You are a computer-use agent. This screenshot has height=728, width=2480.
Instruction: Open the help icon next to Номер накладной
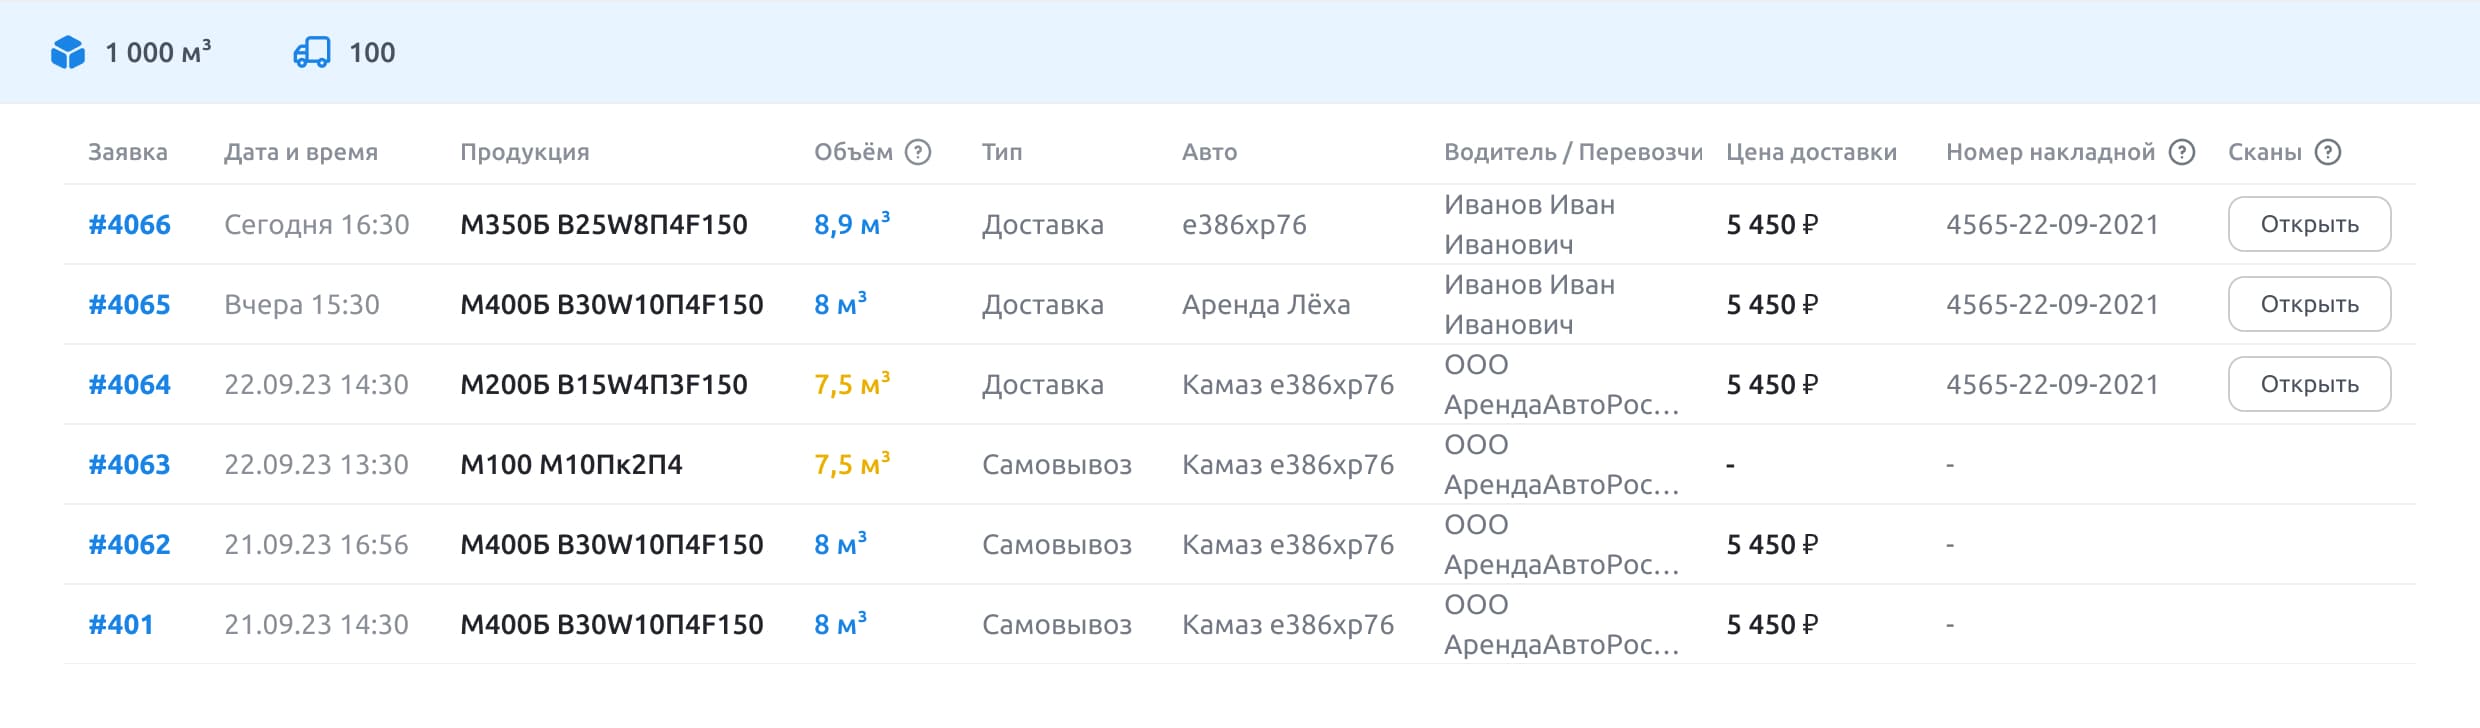coord(2182,152)
